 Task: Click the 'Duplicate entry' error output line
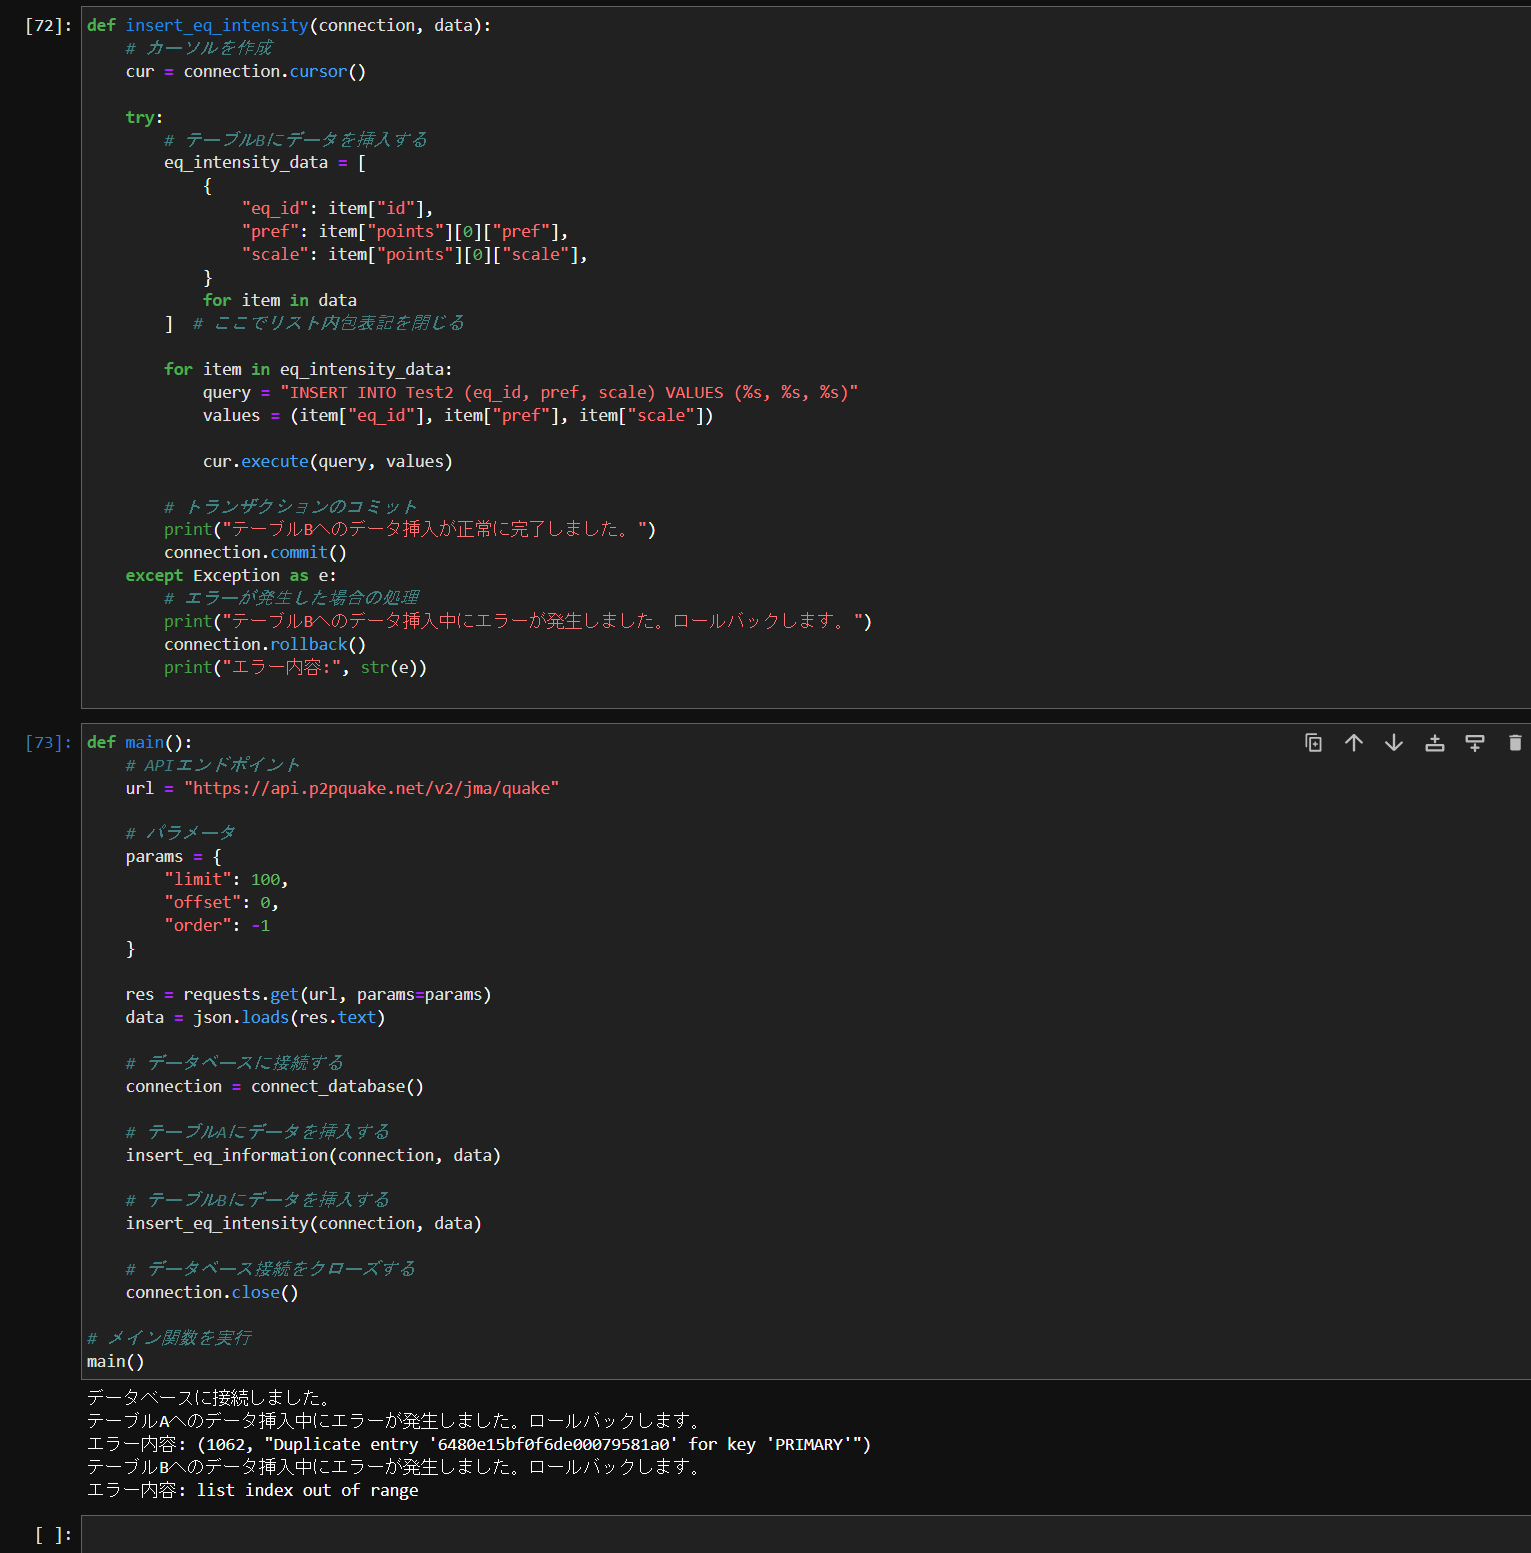pos(479,1444)
